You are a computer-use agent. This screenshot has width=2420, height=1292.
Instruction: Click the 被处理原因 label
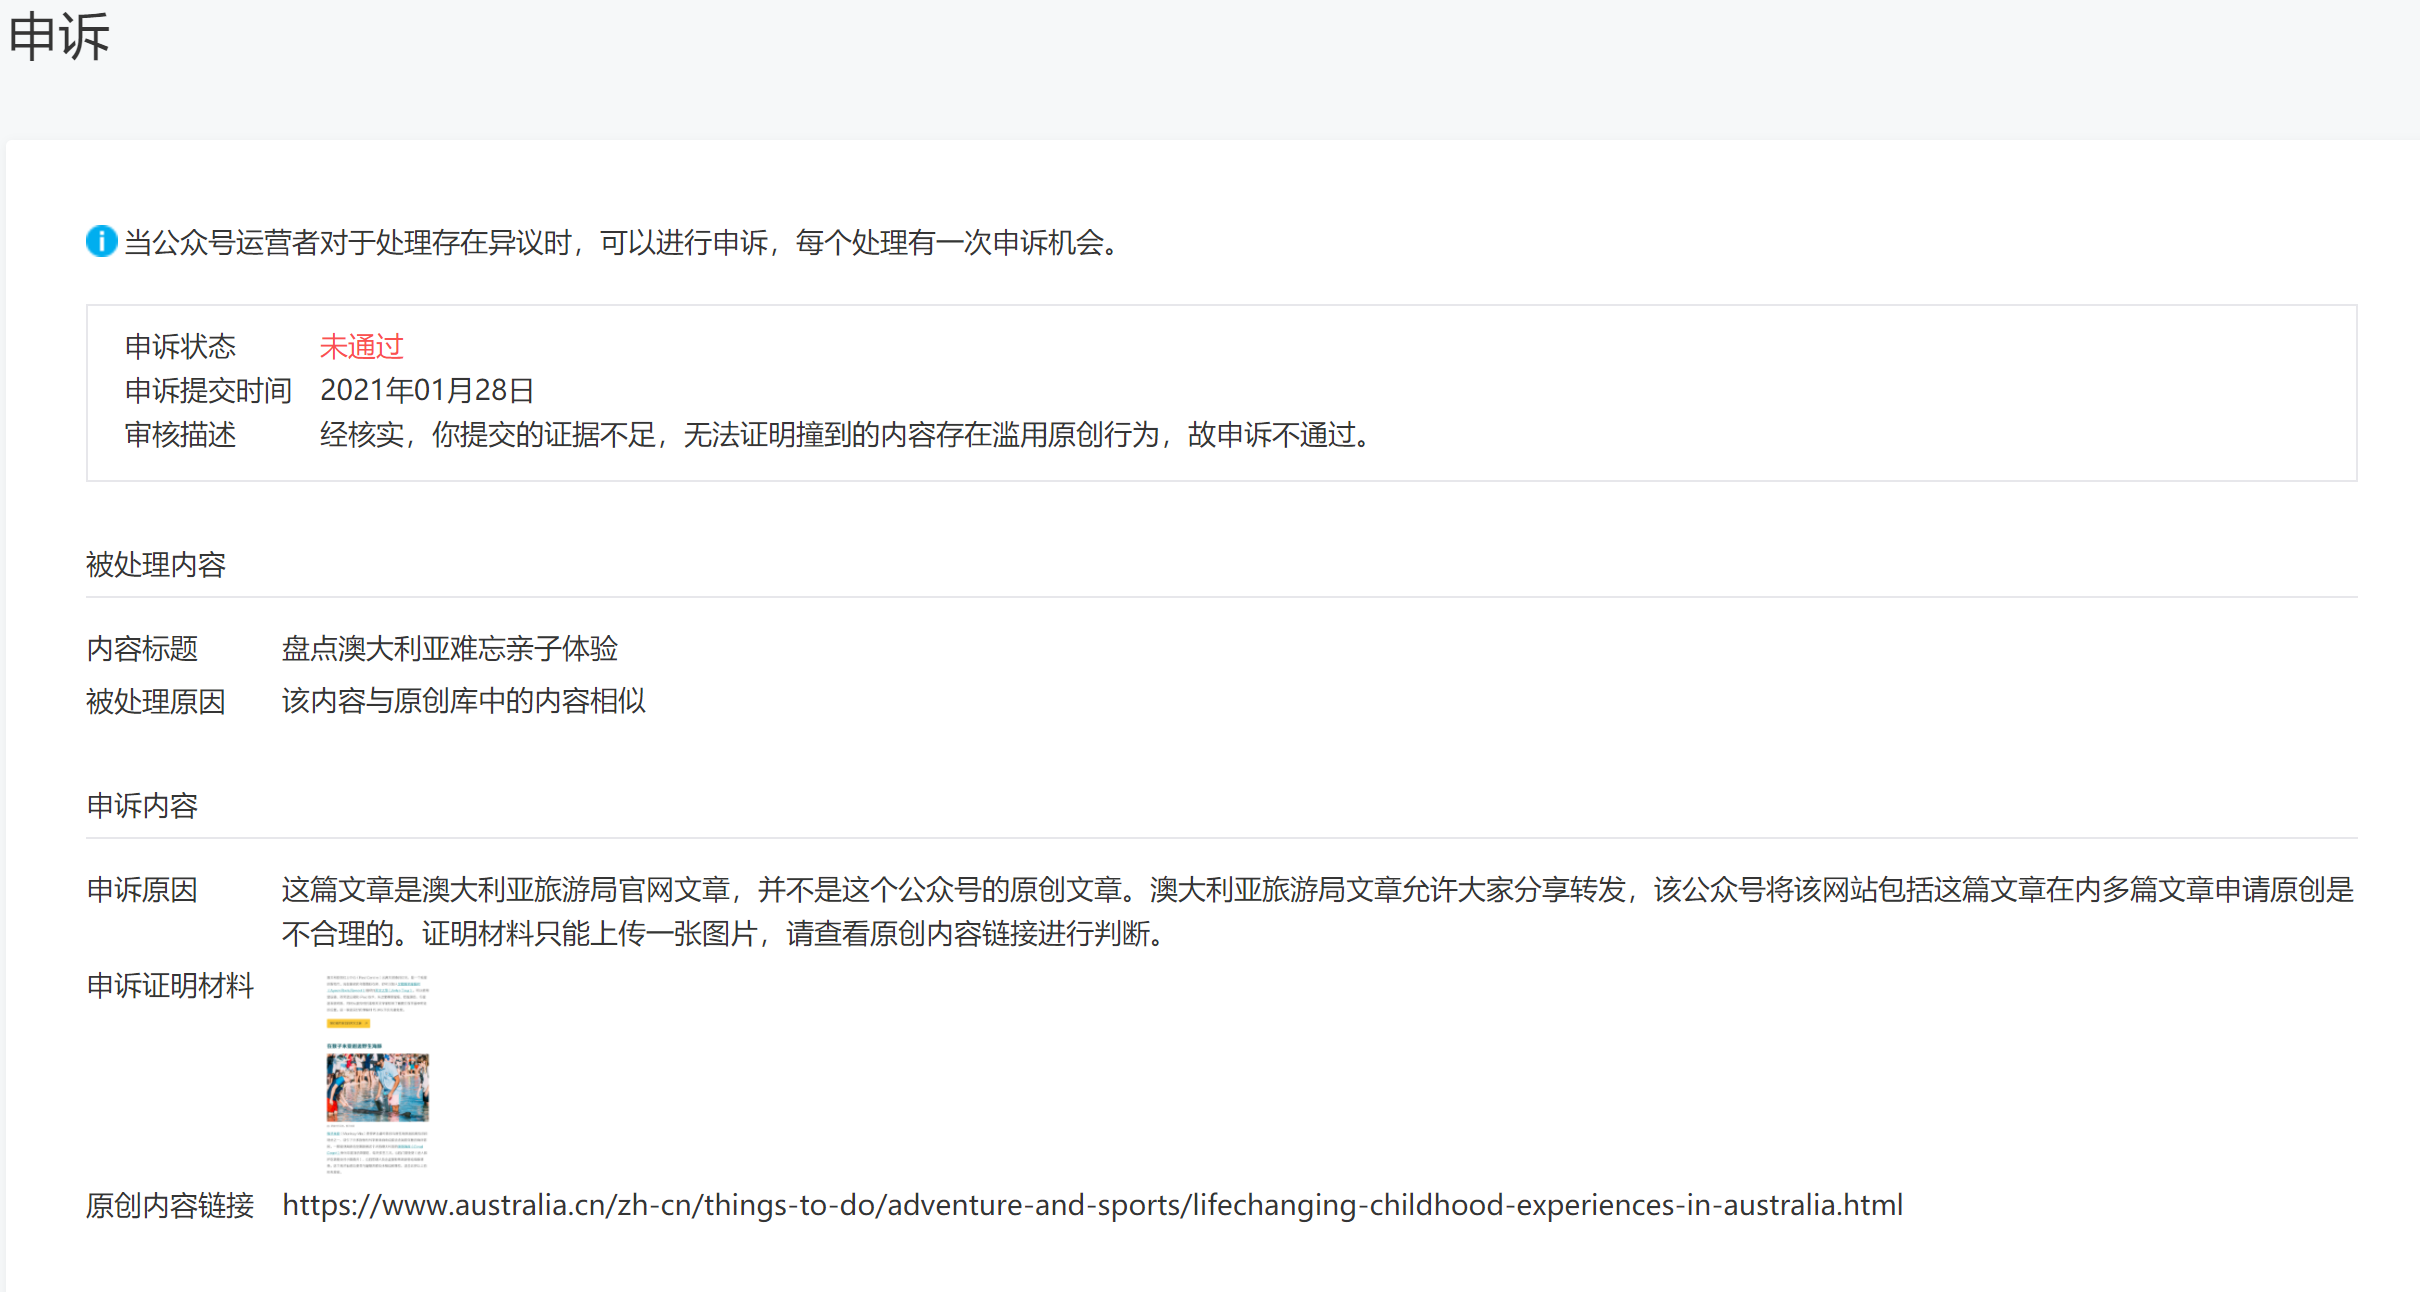[156, 701]
